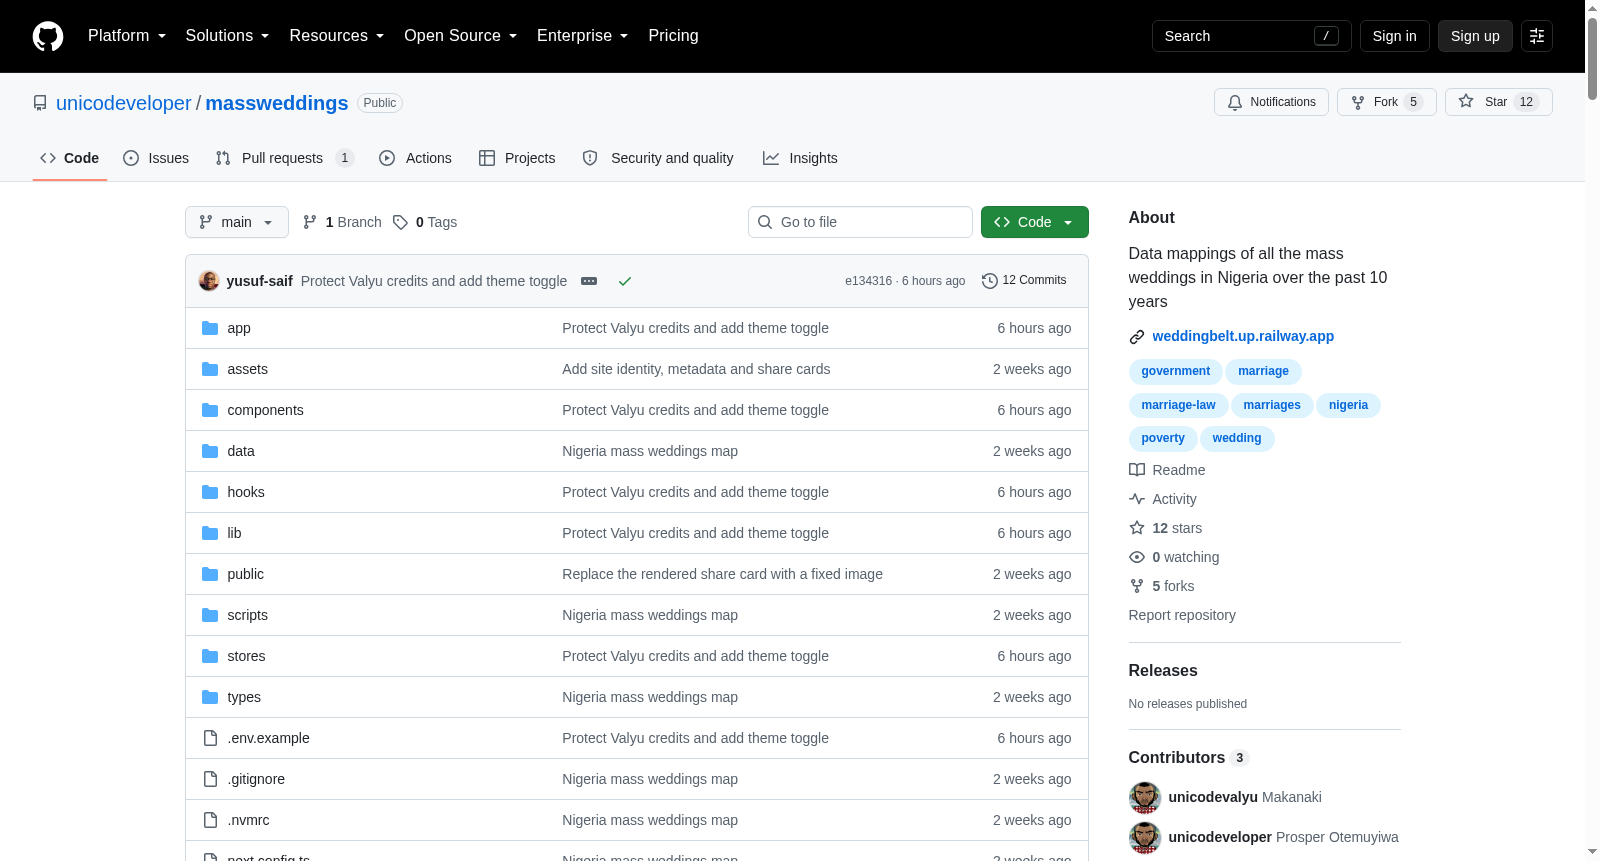Click the header Search field

coord(1251,36)
